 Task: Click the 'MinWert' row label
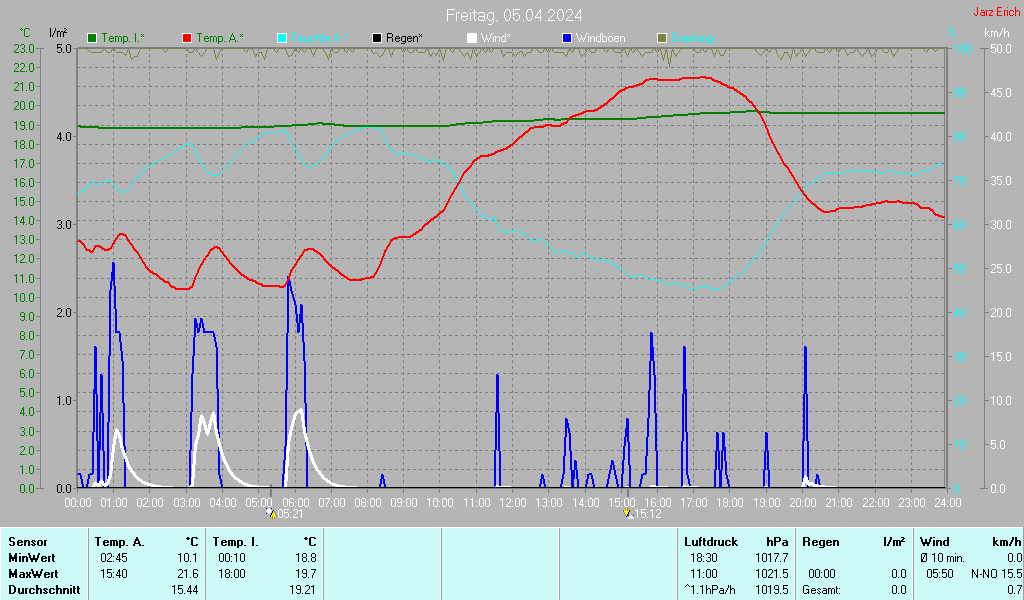32,558
